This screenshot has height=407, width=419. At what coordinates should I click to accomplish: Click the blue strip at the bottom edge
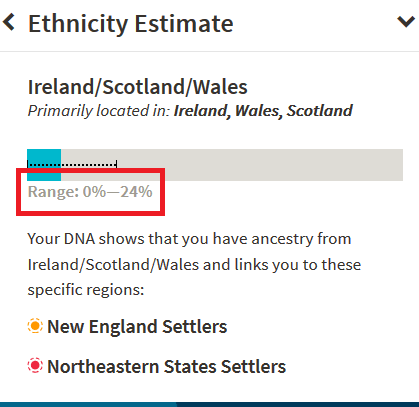209,405
